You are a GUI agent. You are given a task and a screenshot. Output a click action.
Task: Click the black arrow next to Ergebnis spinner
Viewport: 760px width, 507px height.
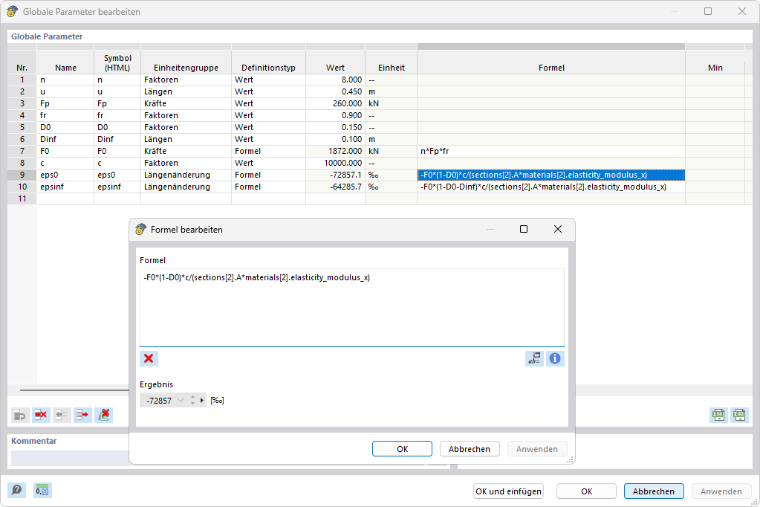click(202, 400)
